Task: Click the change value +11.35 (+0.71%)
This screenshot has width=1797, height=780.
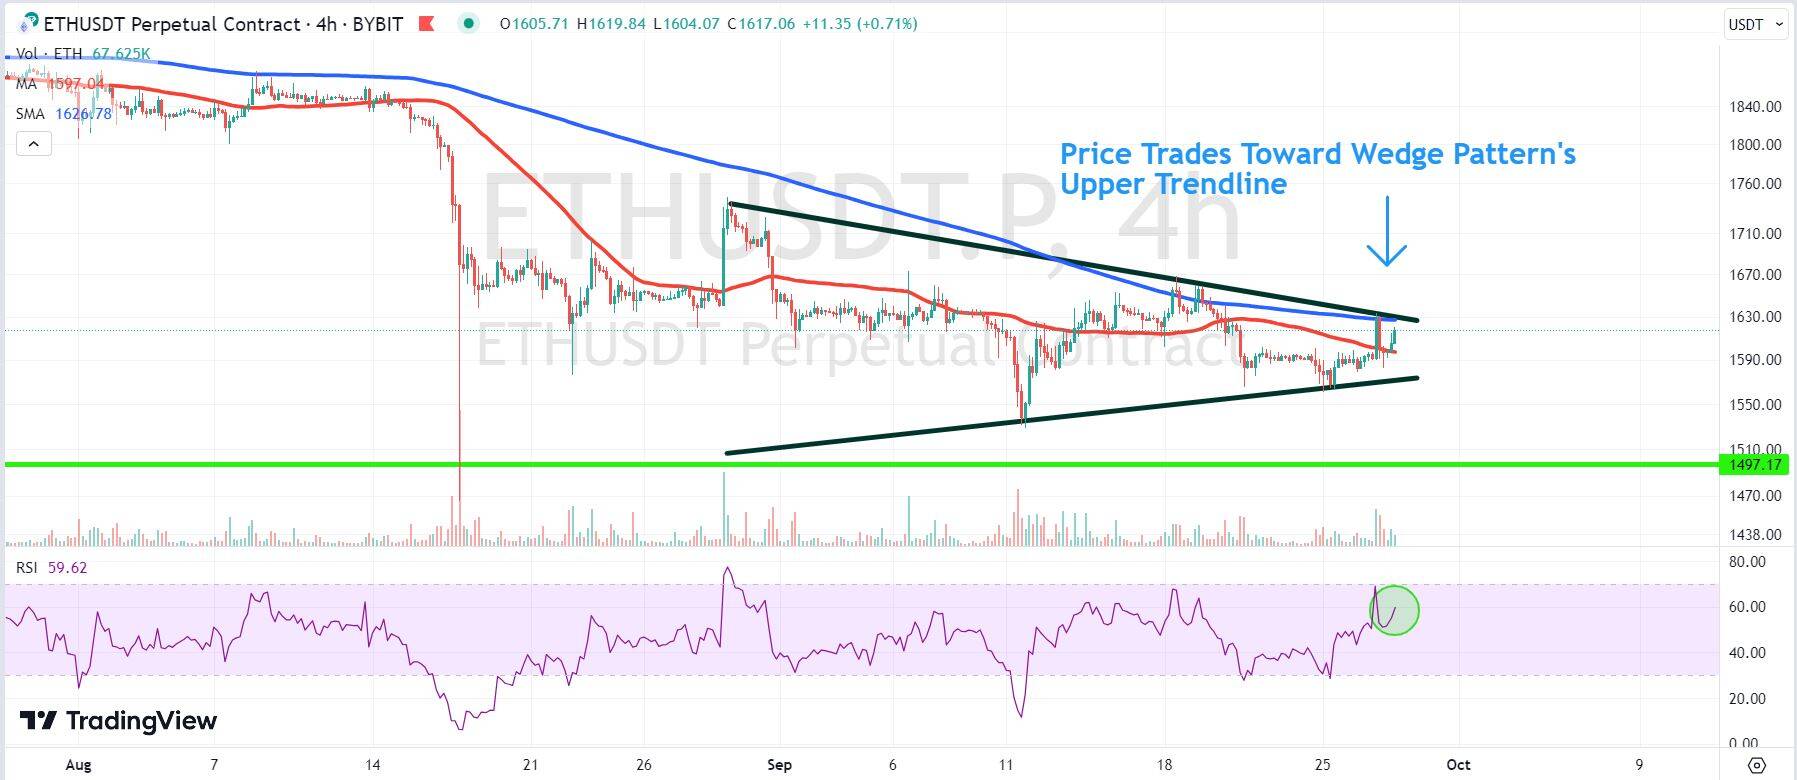Action: tap(858, 23)
